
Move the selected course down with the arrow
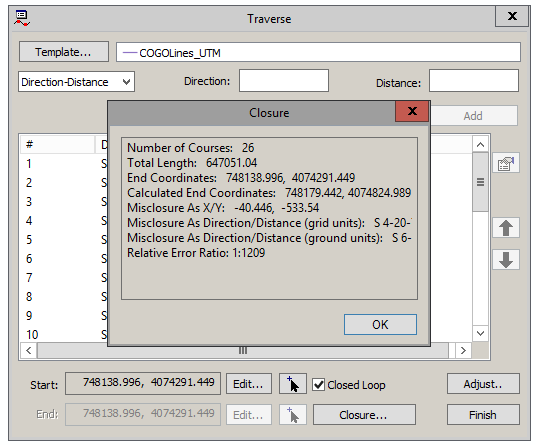click(506, 259)
